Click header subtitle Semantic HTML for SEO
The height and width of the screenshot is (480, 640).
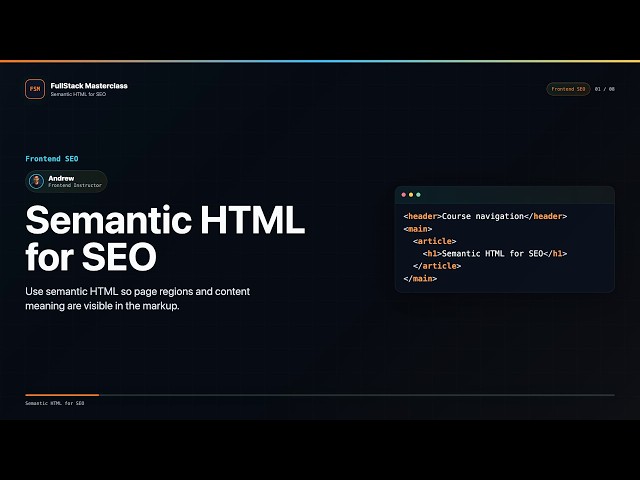78,94
